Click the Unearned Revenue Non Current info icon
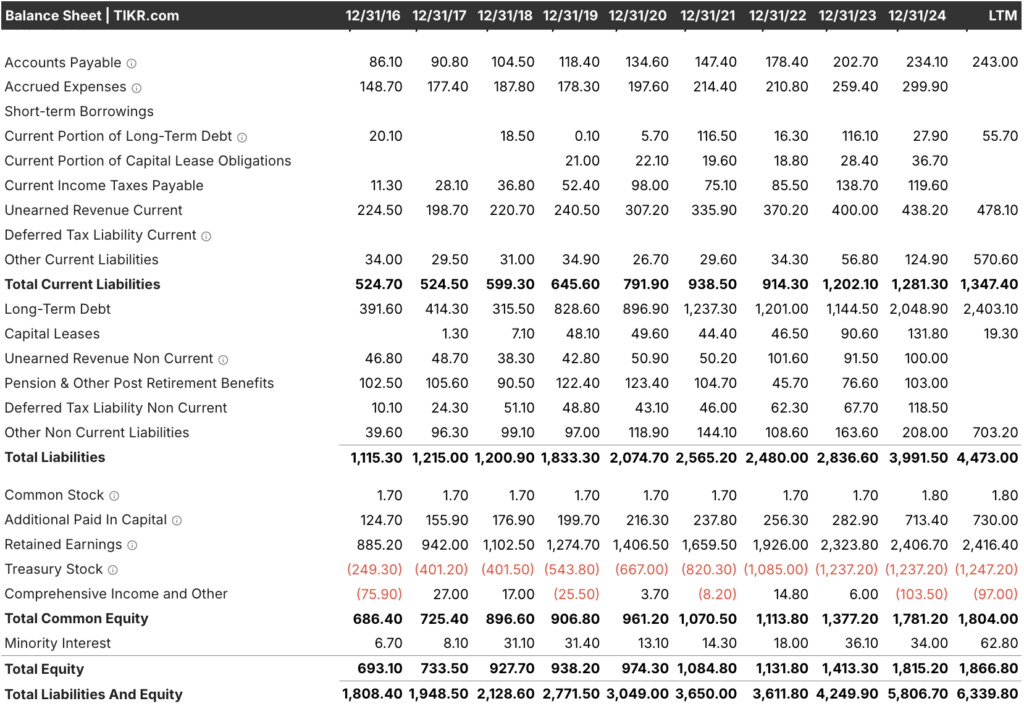The height and width of the screenshot is (714, 1024). (x=223, y=359)
